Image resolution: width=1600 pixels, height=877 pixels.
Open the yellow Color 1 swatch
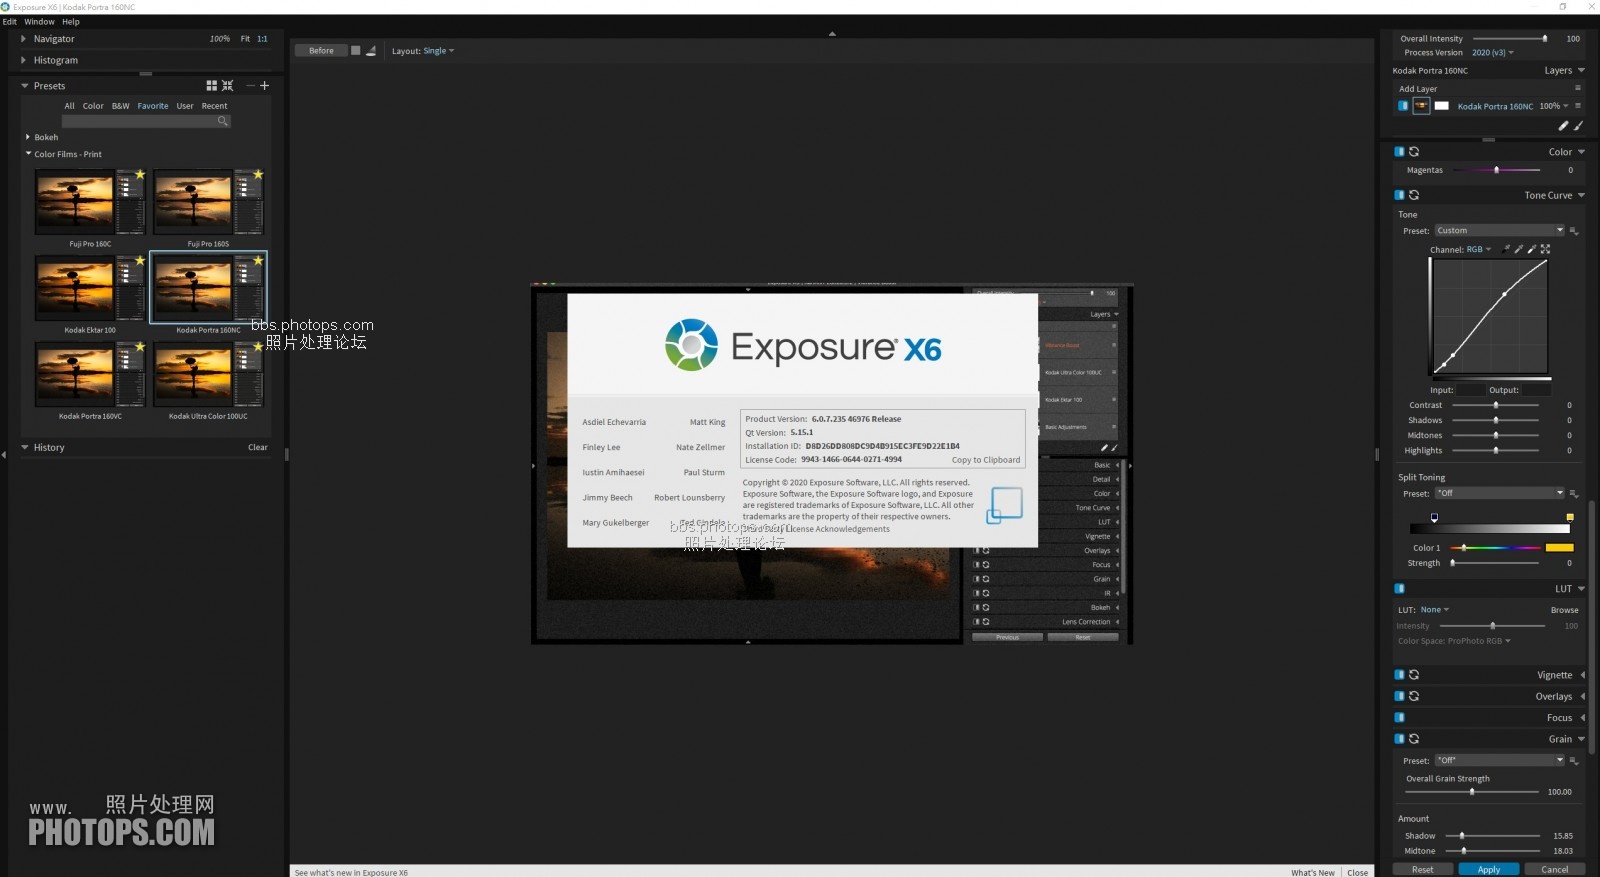point(1559,548)
